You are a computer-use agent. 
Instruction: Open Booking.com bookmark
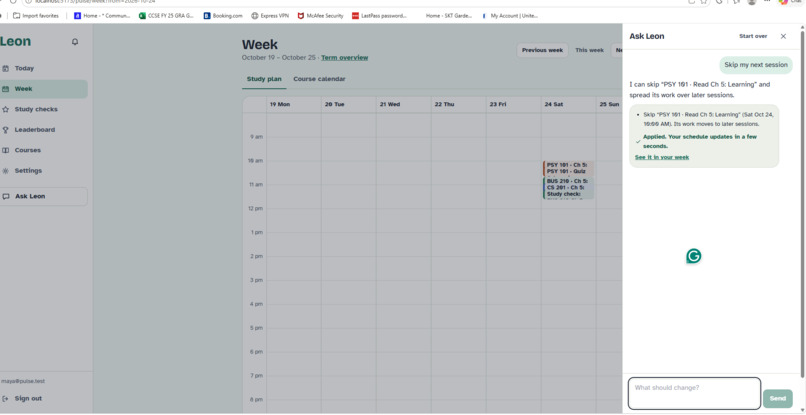(223, 16)
